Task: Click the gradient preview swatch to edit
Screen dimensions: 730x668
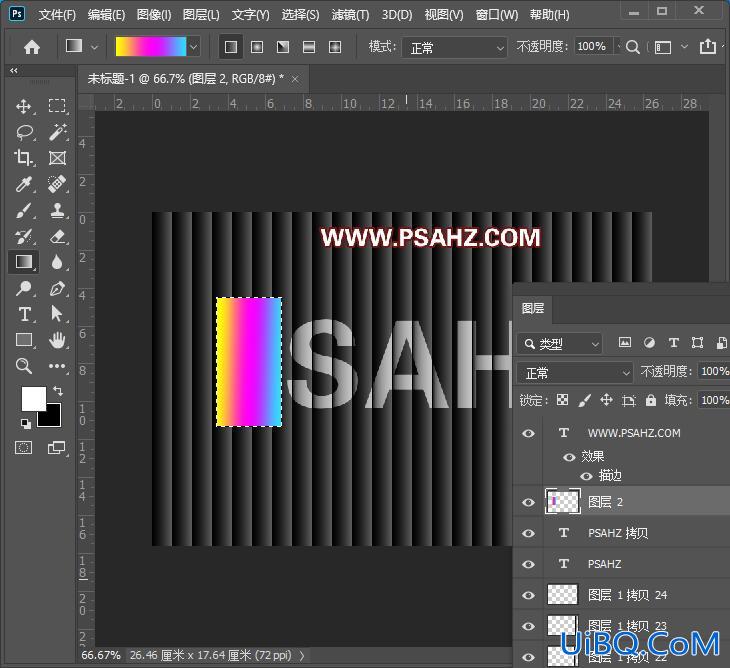Action: [151, 47]
